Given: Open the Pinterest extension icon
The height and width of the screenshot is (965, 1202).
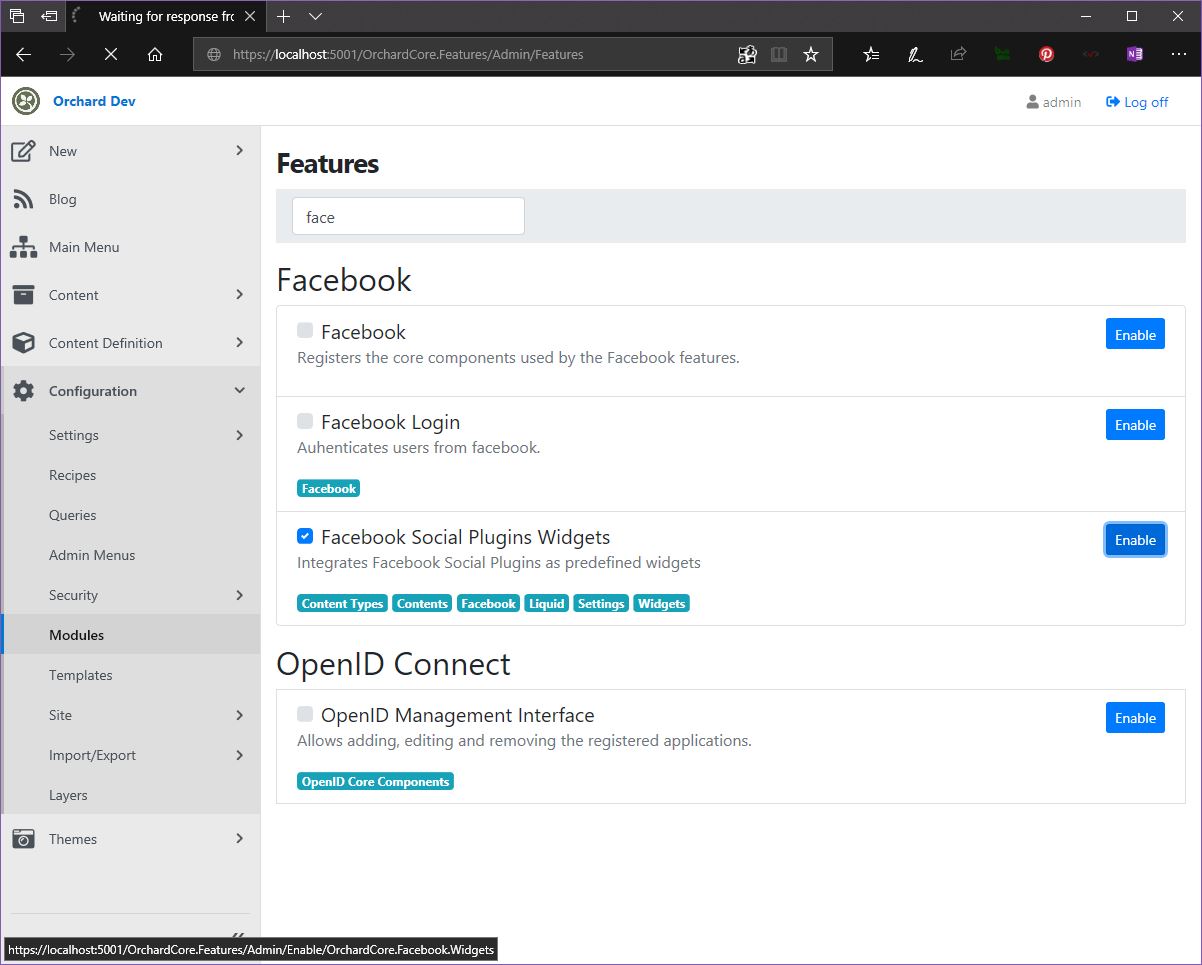Looking at the screenshot, I should pos(1046,55).
